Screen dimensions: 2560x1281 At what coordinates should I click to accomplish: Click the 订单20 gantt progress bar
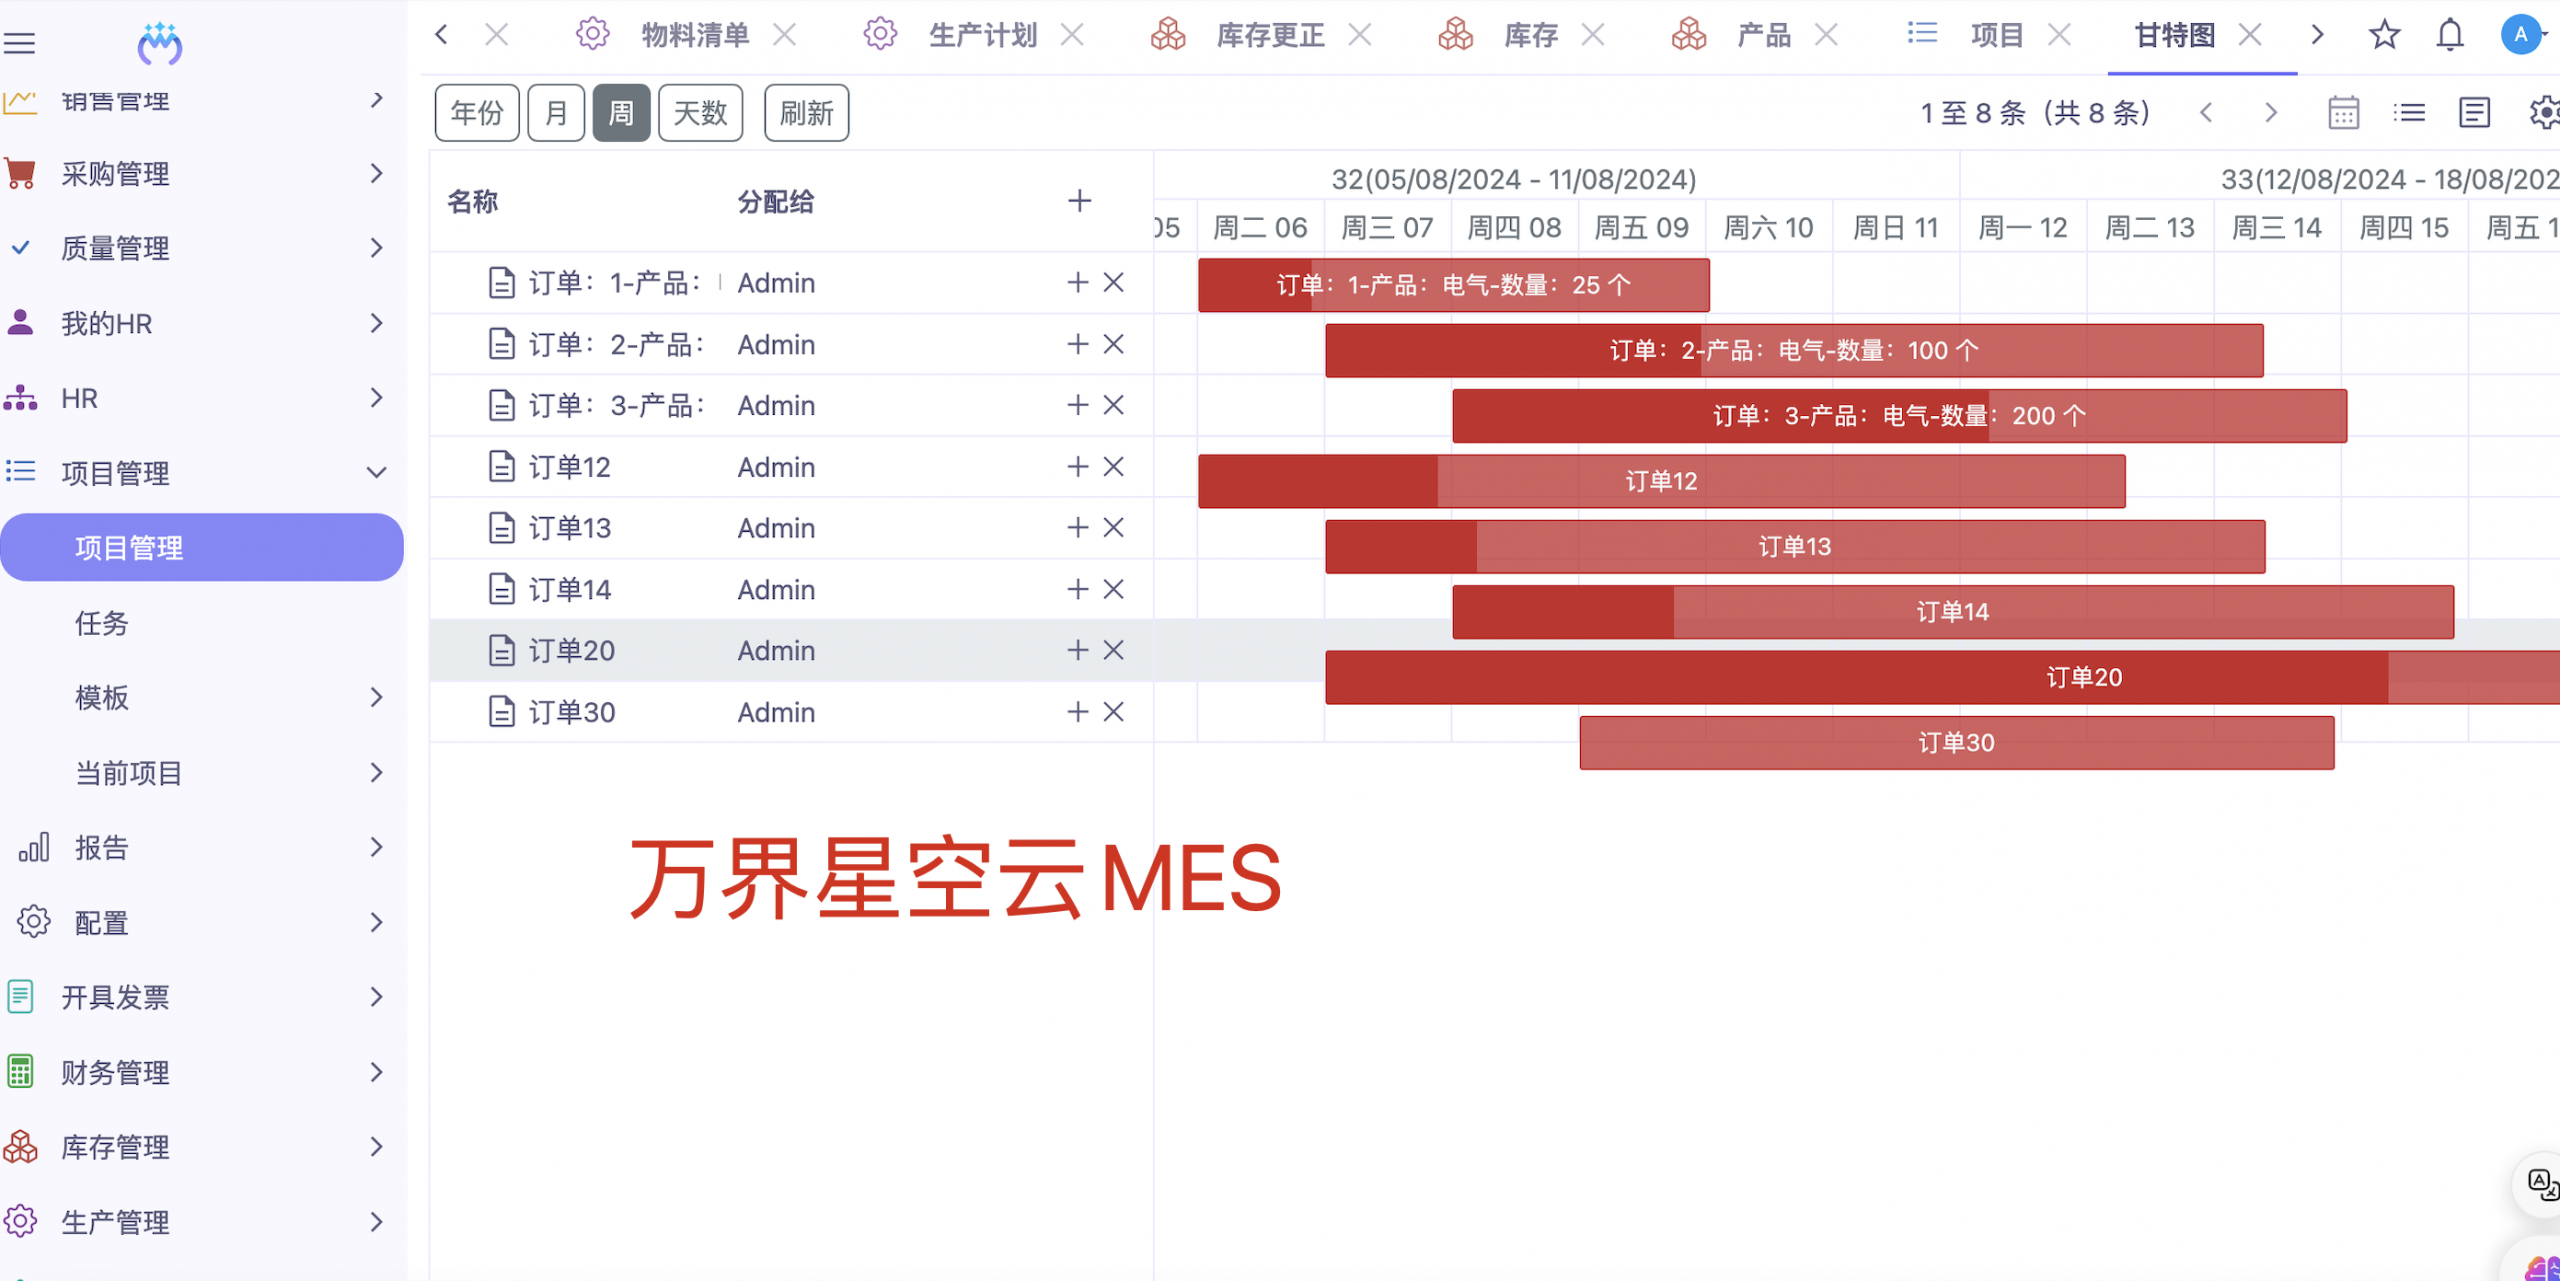tap(1942, 677)
